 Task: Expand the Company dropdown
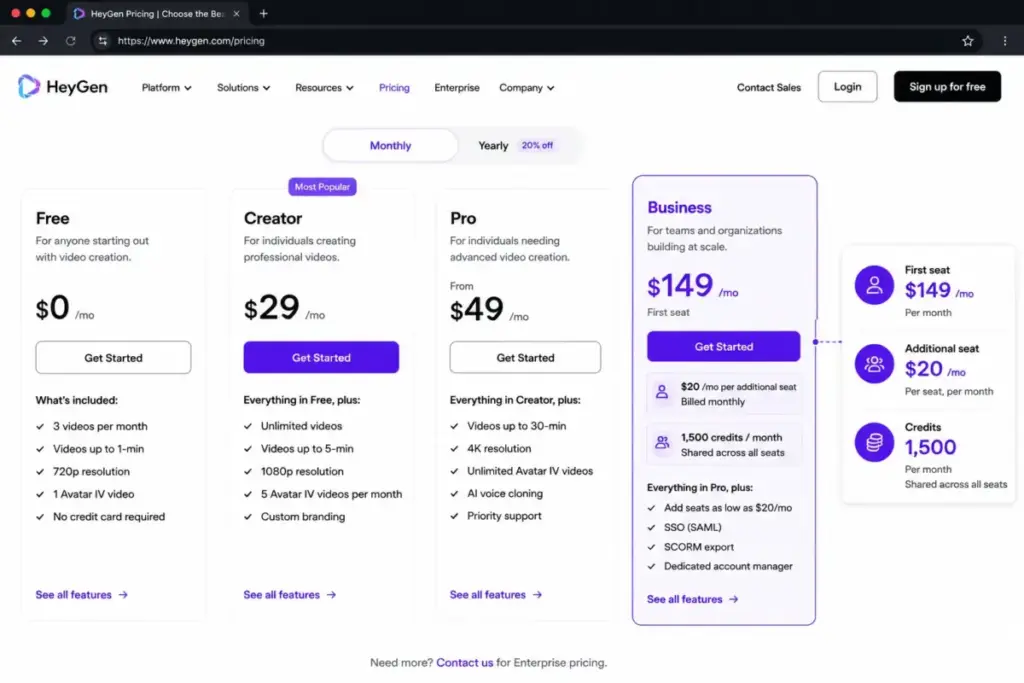coord(526,87)
